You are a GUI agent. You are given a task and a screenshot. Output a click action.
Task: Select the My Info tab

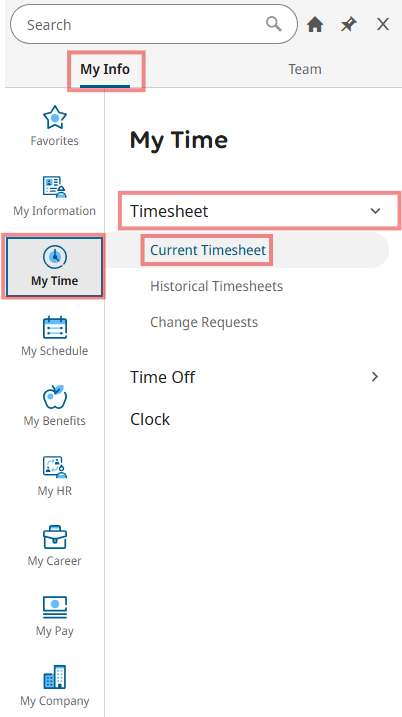click(105, 70)
